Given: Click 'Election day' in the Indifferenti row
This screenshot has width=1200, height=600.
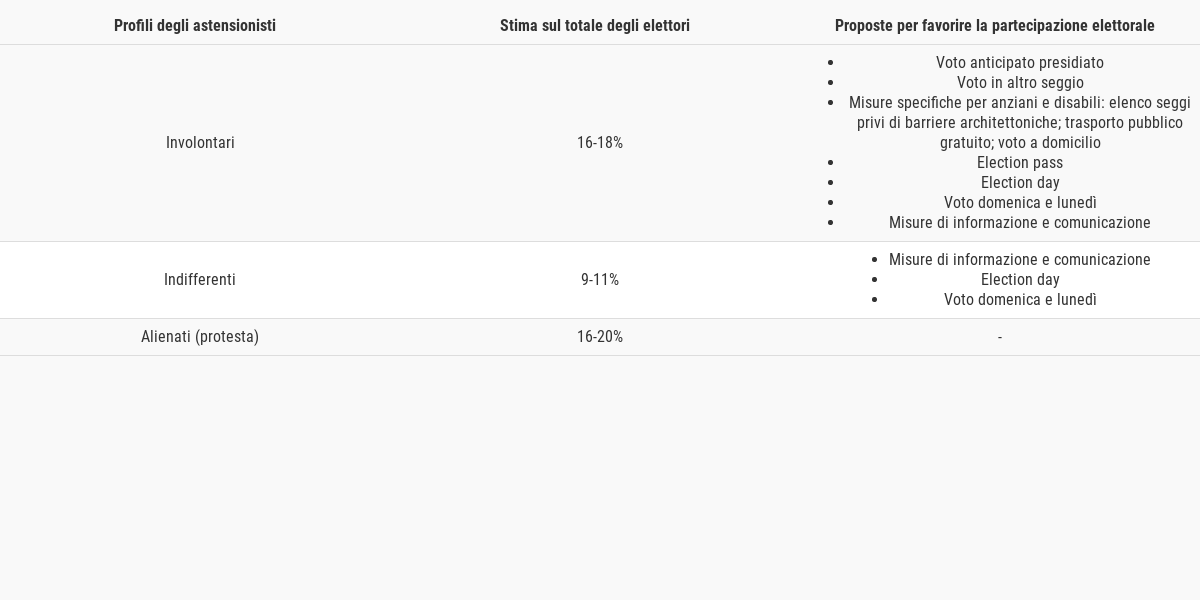Looking at the screenshot, I should [x=1020, y=280].
